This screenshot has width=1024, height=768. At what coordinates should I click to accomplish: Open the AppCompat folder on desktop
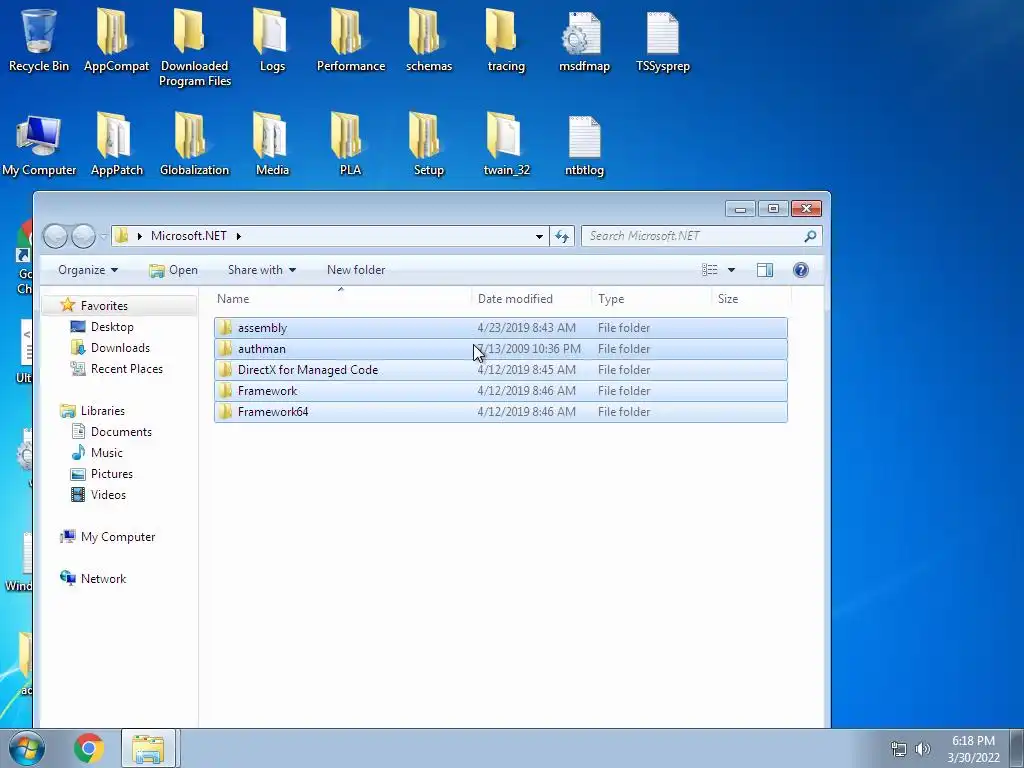tap(116, 40)
